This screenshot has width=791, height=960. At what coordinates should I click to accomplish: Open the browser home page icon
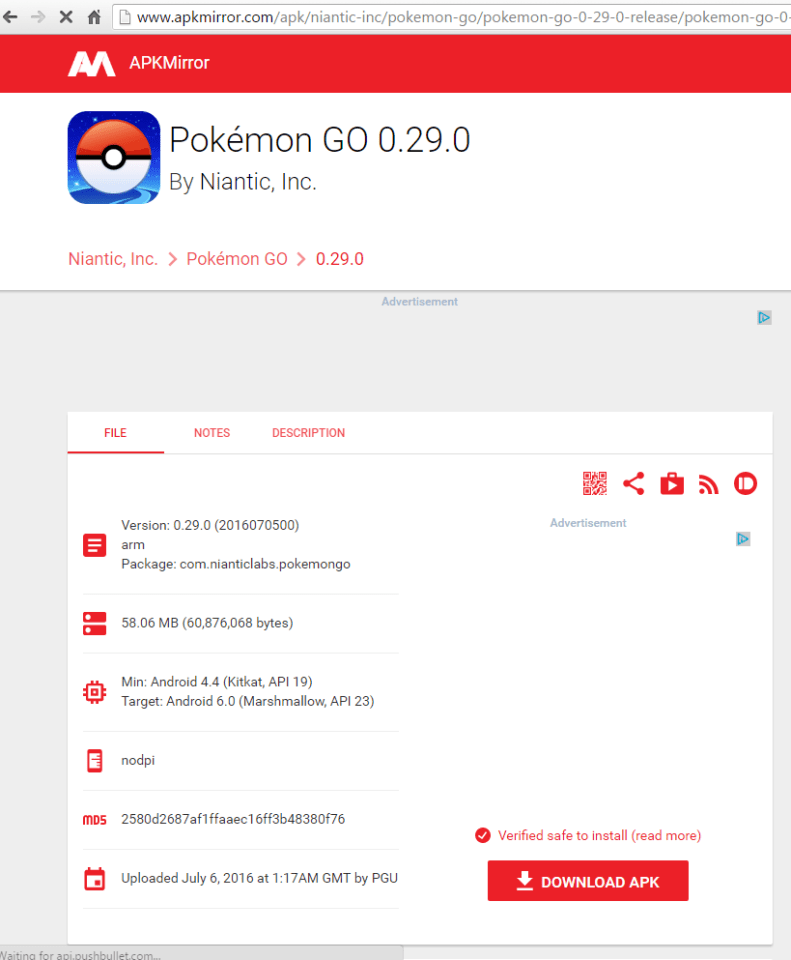tap(94, 17)
